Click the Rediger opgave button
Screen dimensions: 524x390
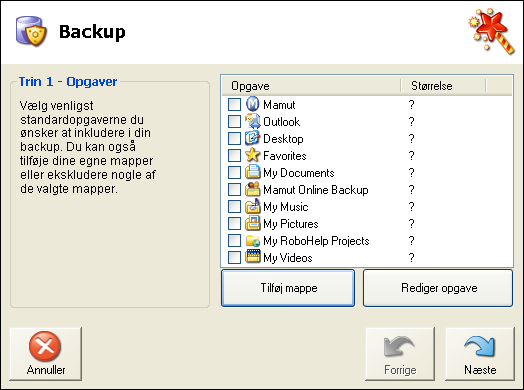pos(438,288)
